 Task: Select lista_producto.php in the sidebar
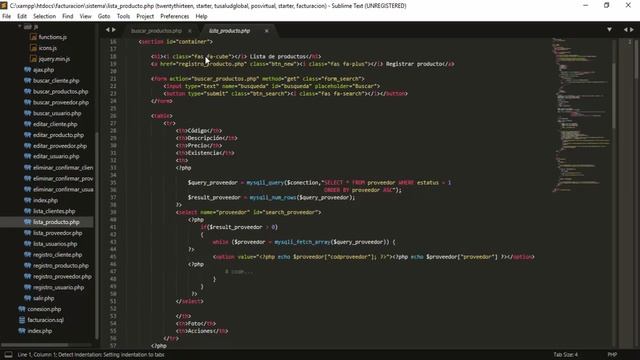[x=56, y=222]
